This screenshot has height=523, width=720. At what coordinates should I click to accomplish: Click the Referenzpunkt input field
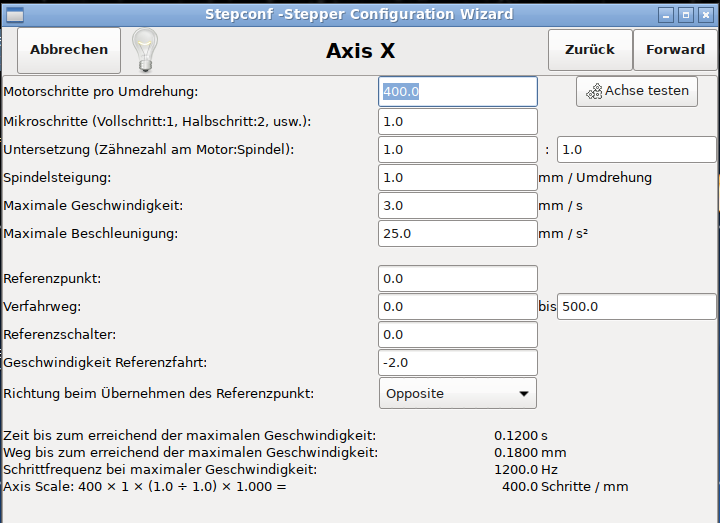click(x=458, y=278)
